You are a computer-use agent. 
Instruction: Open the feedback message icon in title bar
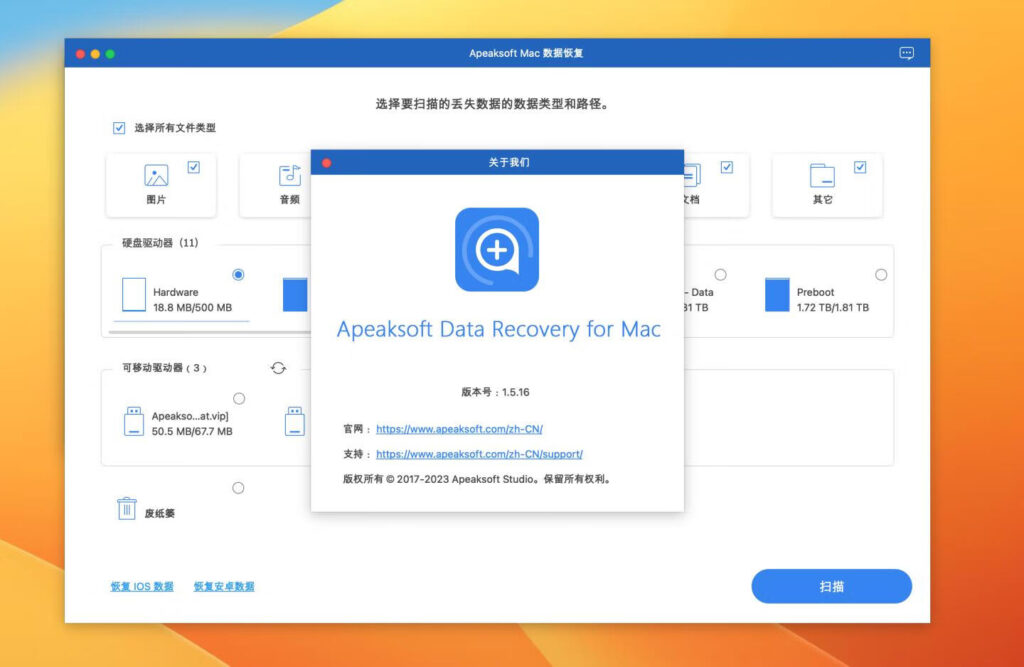[907, 53]
